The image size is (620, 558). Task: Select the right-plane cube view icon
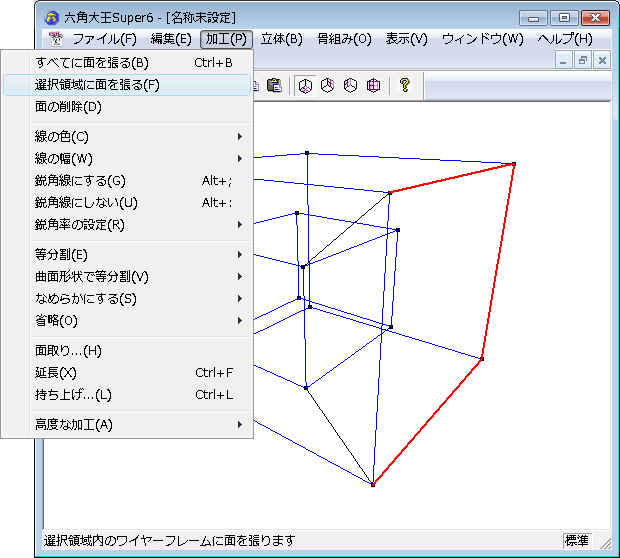tap(327, 85)
